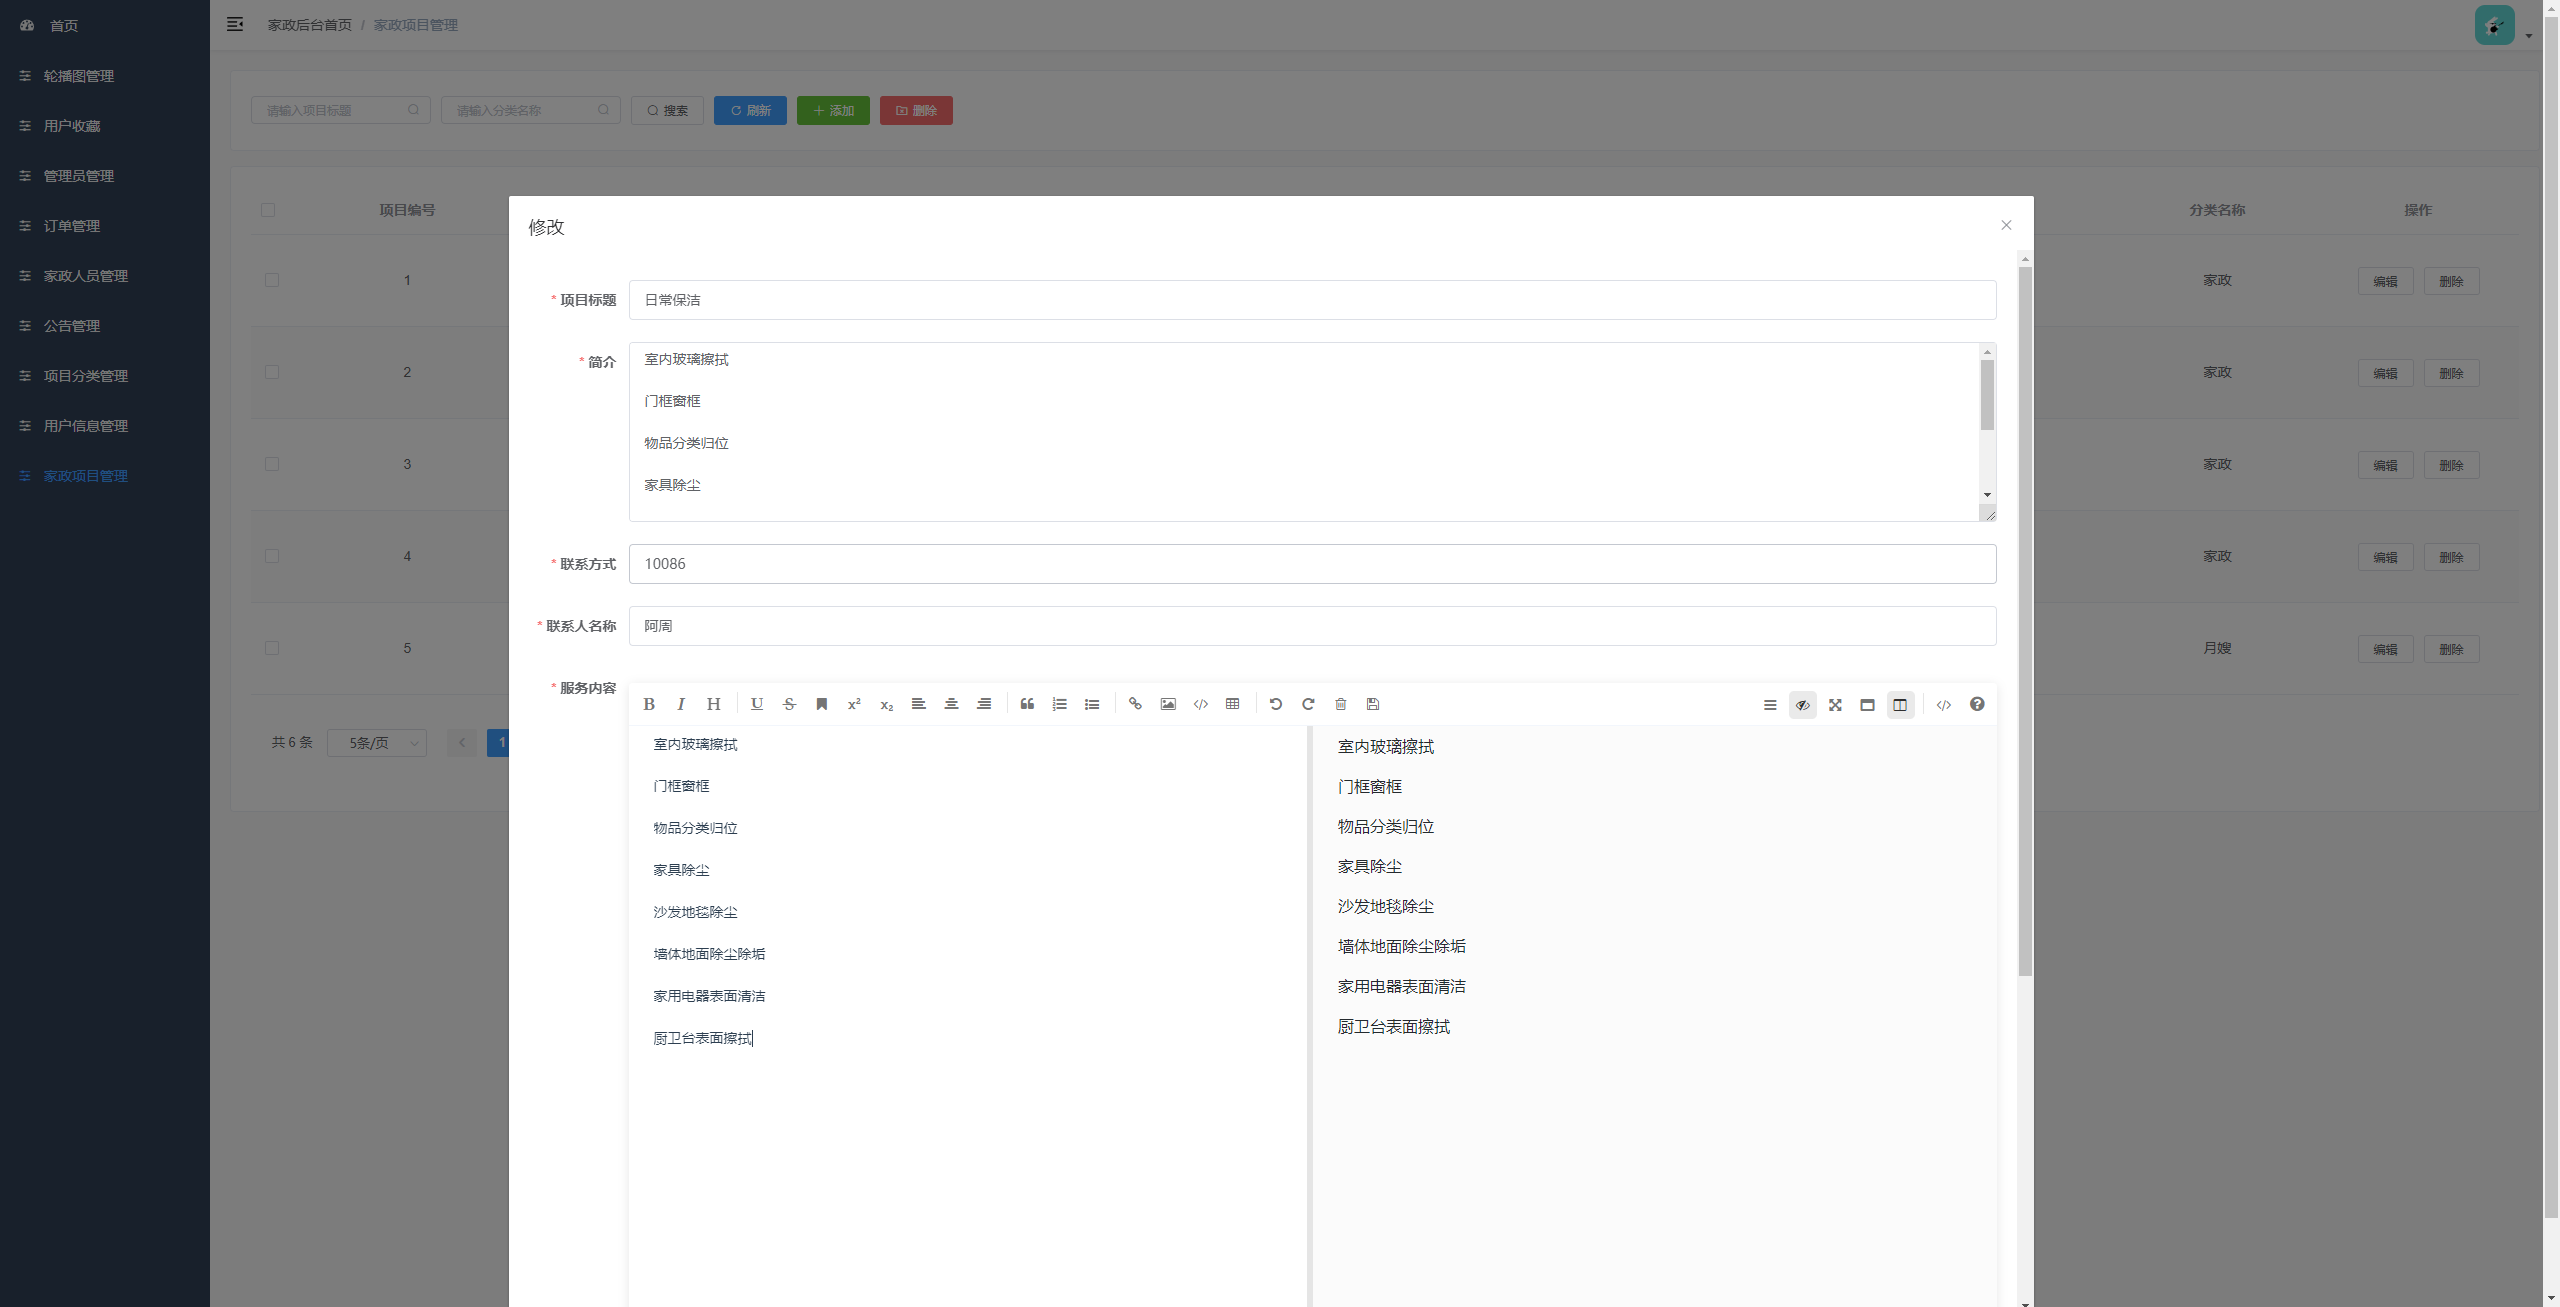Open 订单管理 in the sidebar
The height and width of the screenshot is (1307, 2560).
click(72, 226)
